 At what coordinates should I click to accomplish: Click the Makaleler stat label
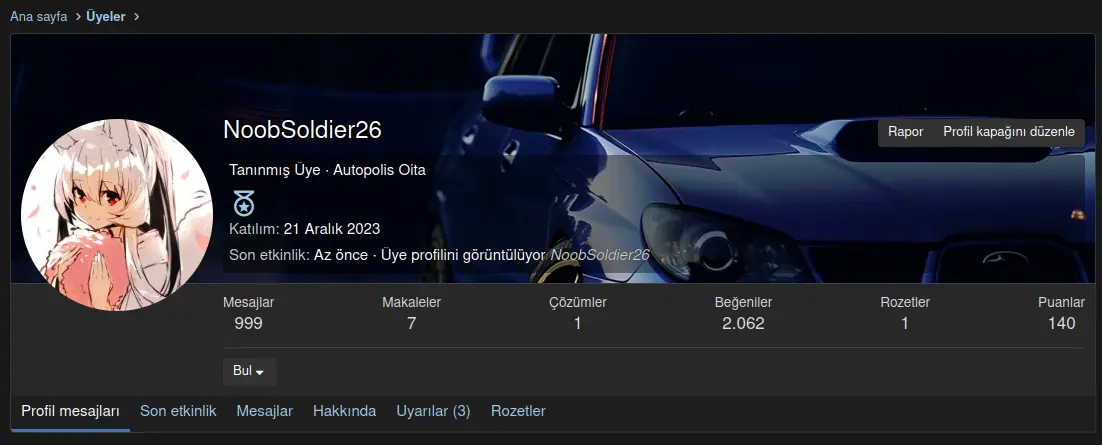(411, 302)
